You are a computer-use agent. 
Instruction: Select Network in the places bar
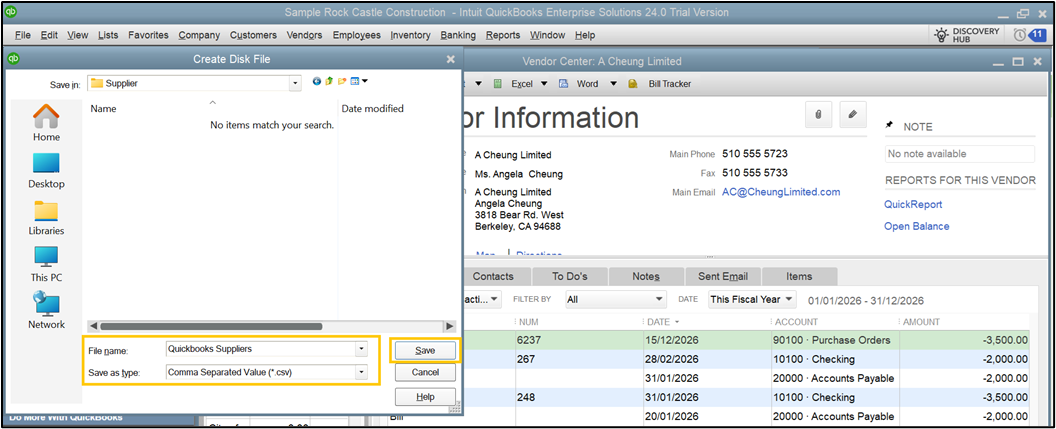click(x=46, y=310)
